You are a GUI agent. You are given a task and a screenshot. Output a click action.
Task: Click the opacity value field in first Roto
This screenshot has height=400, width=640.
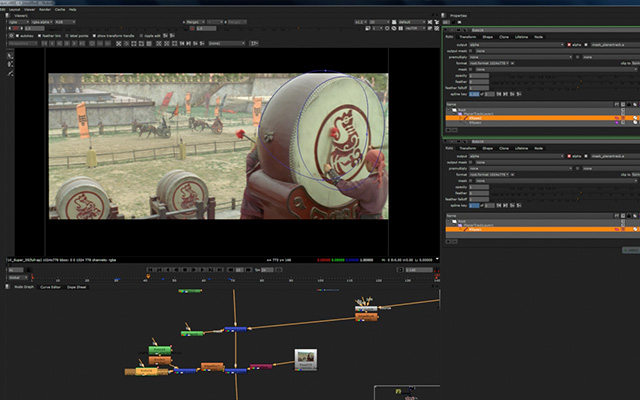478,76
